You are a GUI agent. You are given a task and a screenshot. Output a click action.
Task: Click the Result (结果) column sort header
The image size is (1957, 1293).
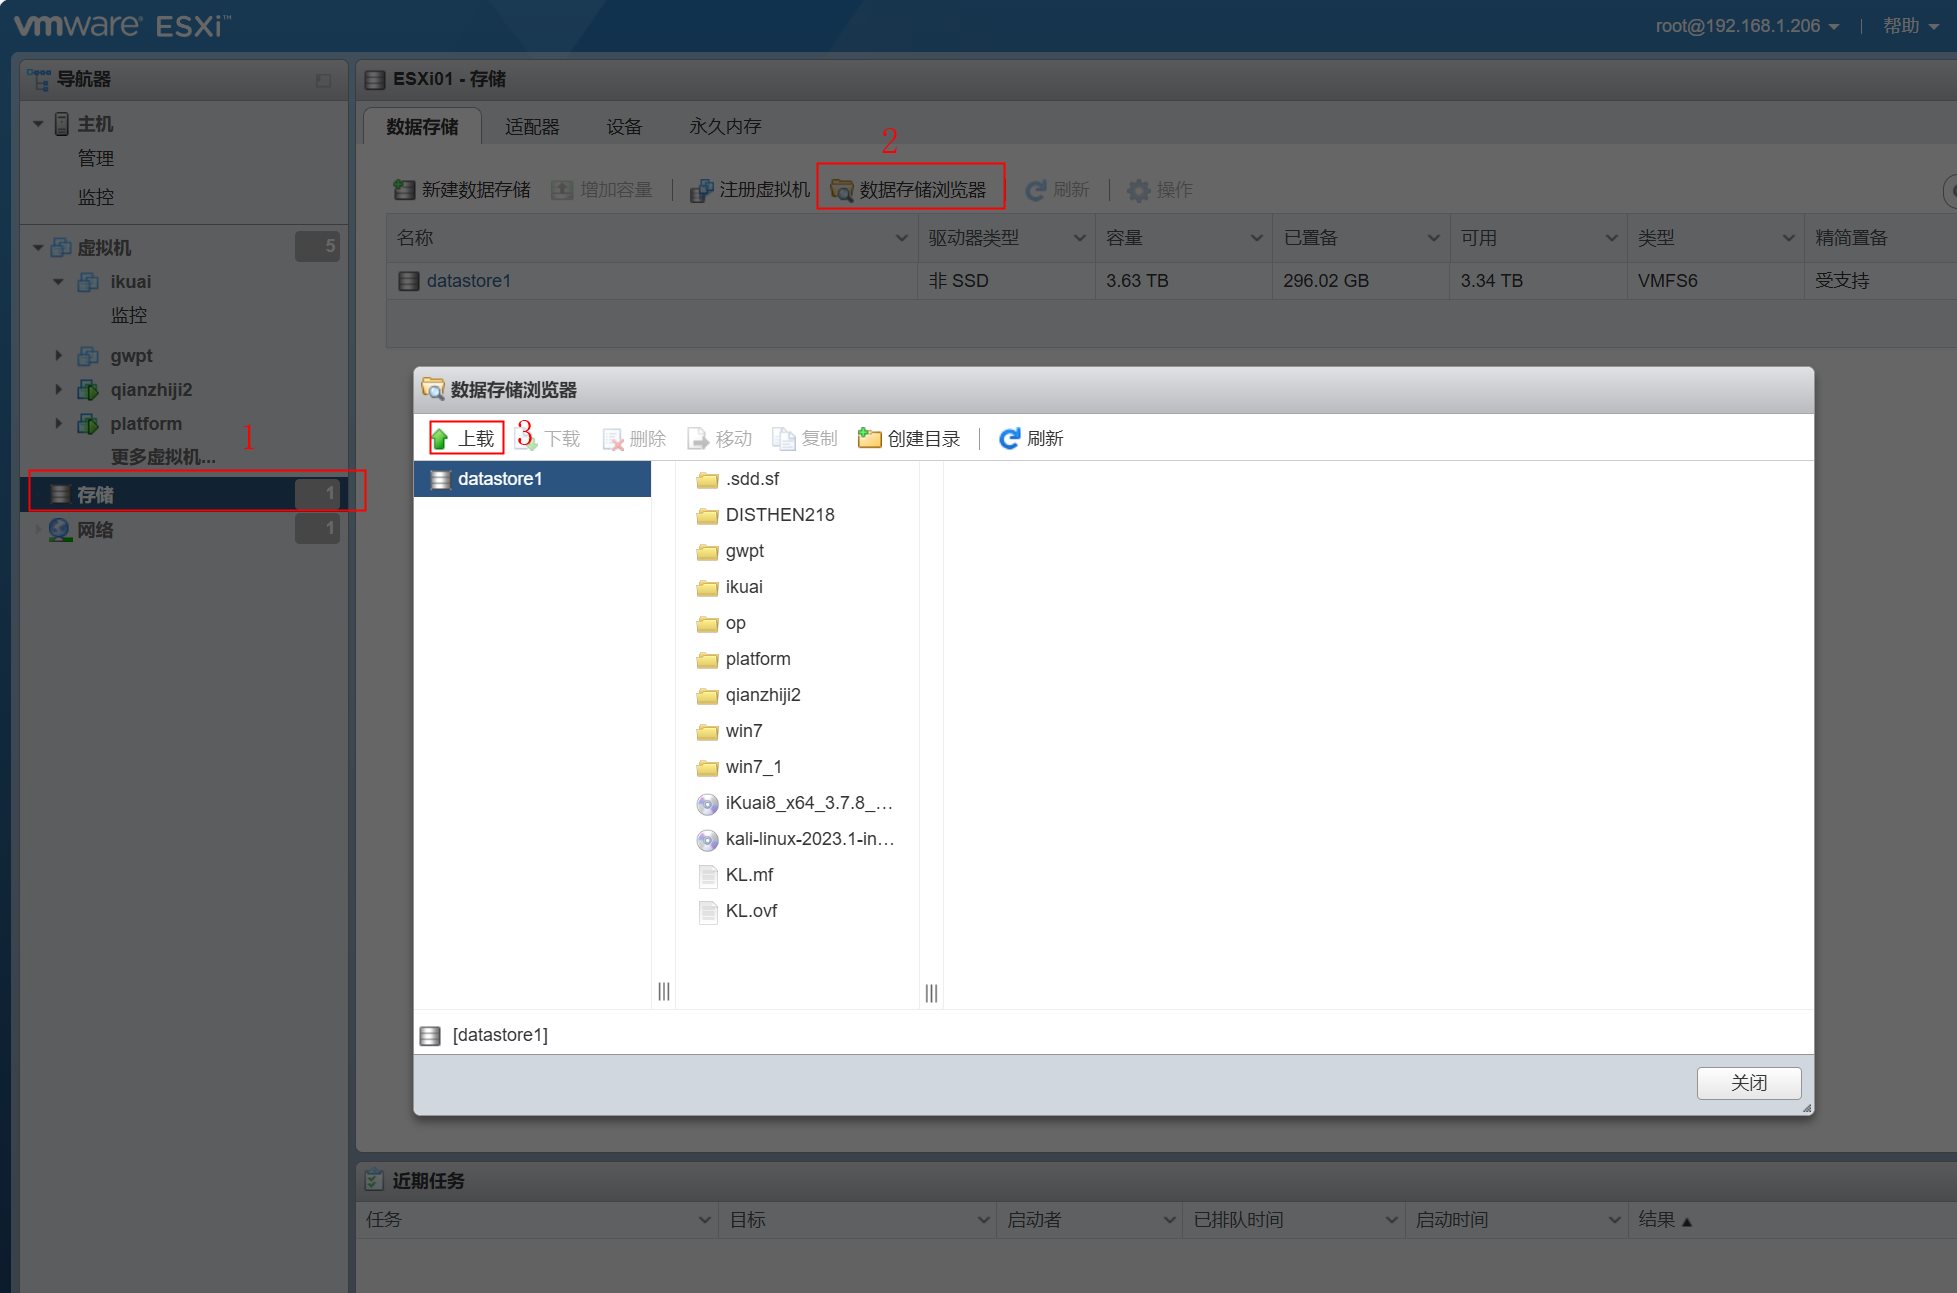(x=1665, y=1220)
